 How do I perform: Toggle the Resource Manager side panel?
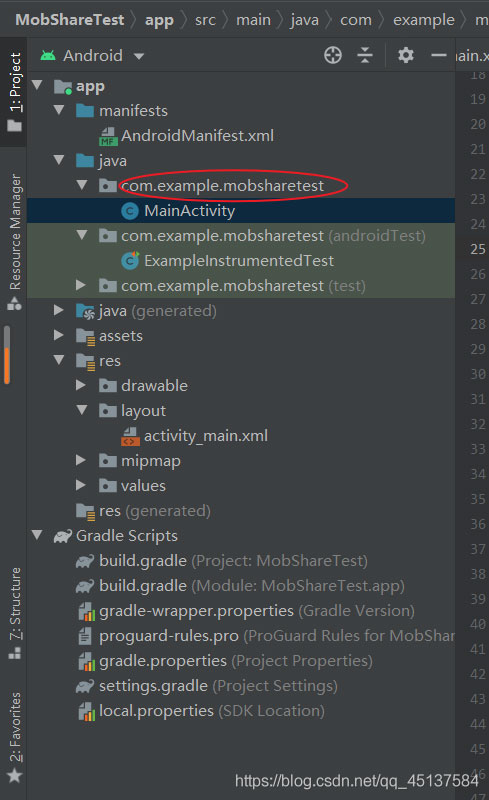tap(14, 242)
